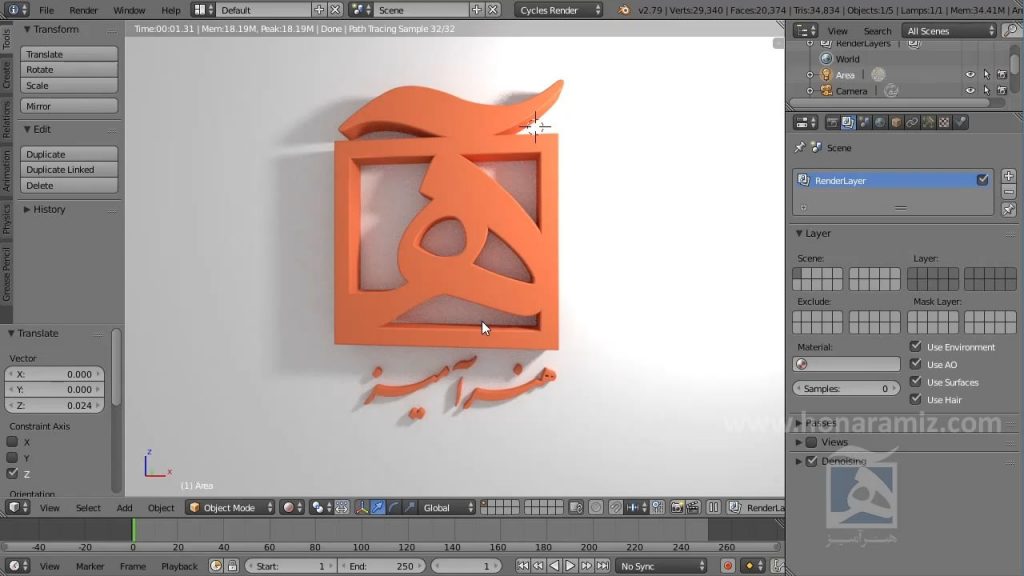1024x576 pixels.
Task: Uncheck the Z constraint axis checkbox
Action: 12,473
